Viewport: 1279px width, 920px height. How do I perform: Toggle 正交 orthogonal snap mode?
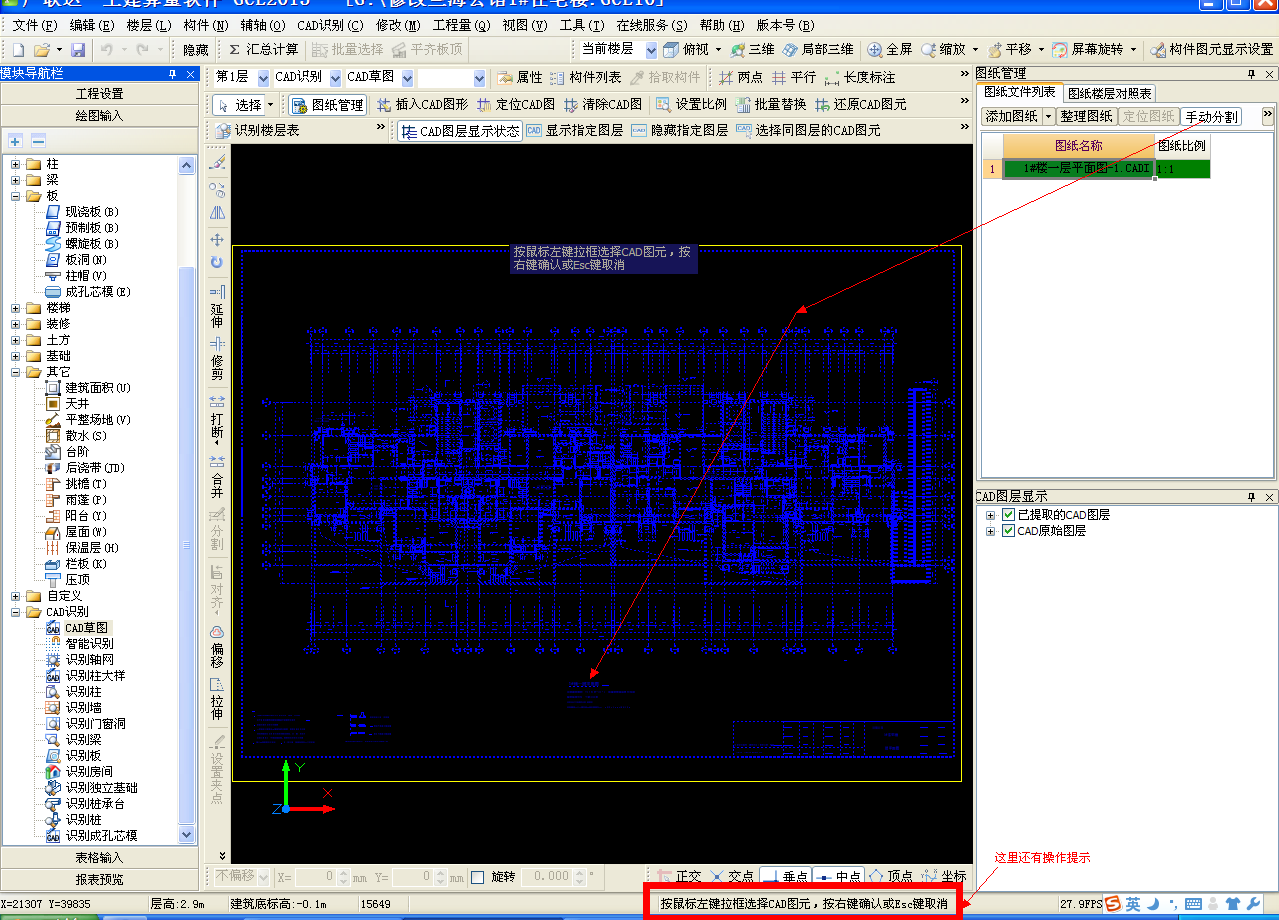point(677,877)
